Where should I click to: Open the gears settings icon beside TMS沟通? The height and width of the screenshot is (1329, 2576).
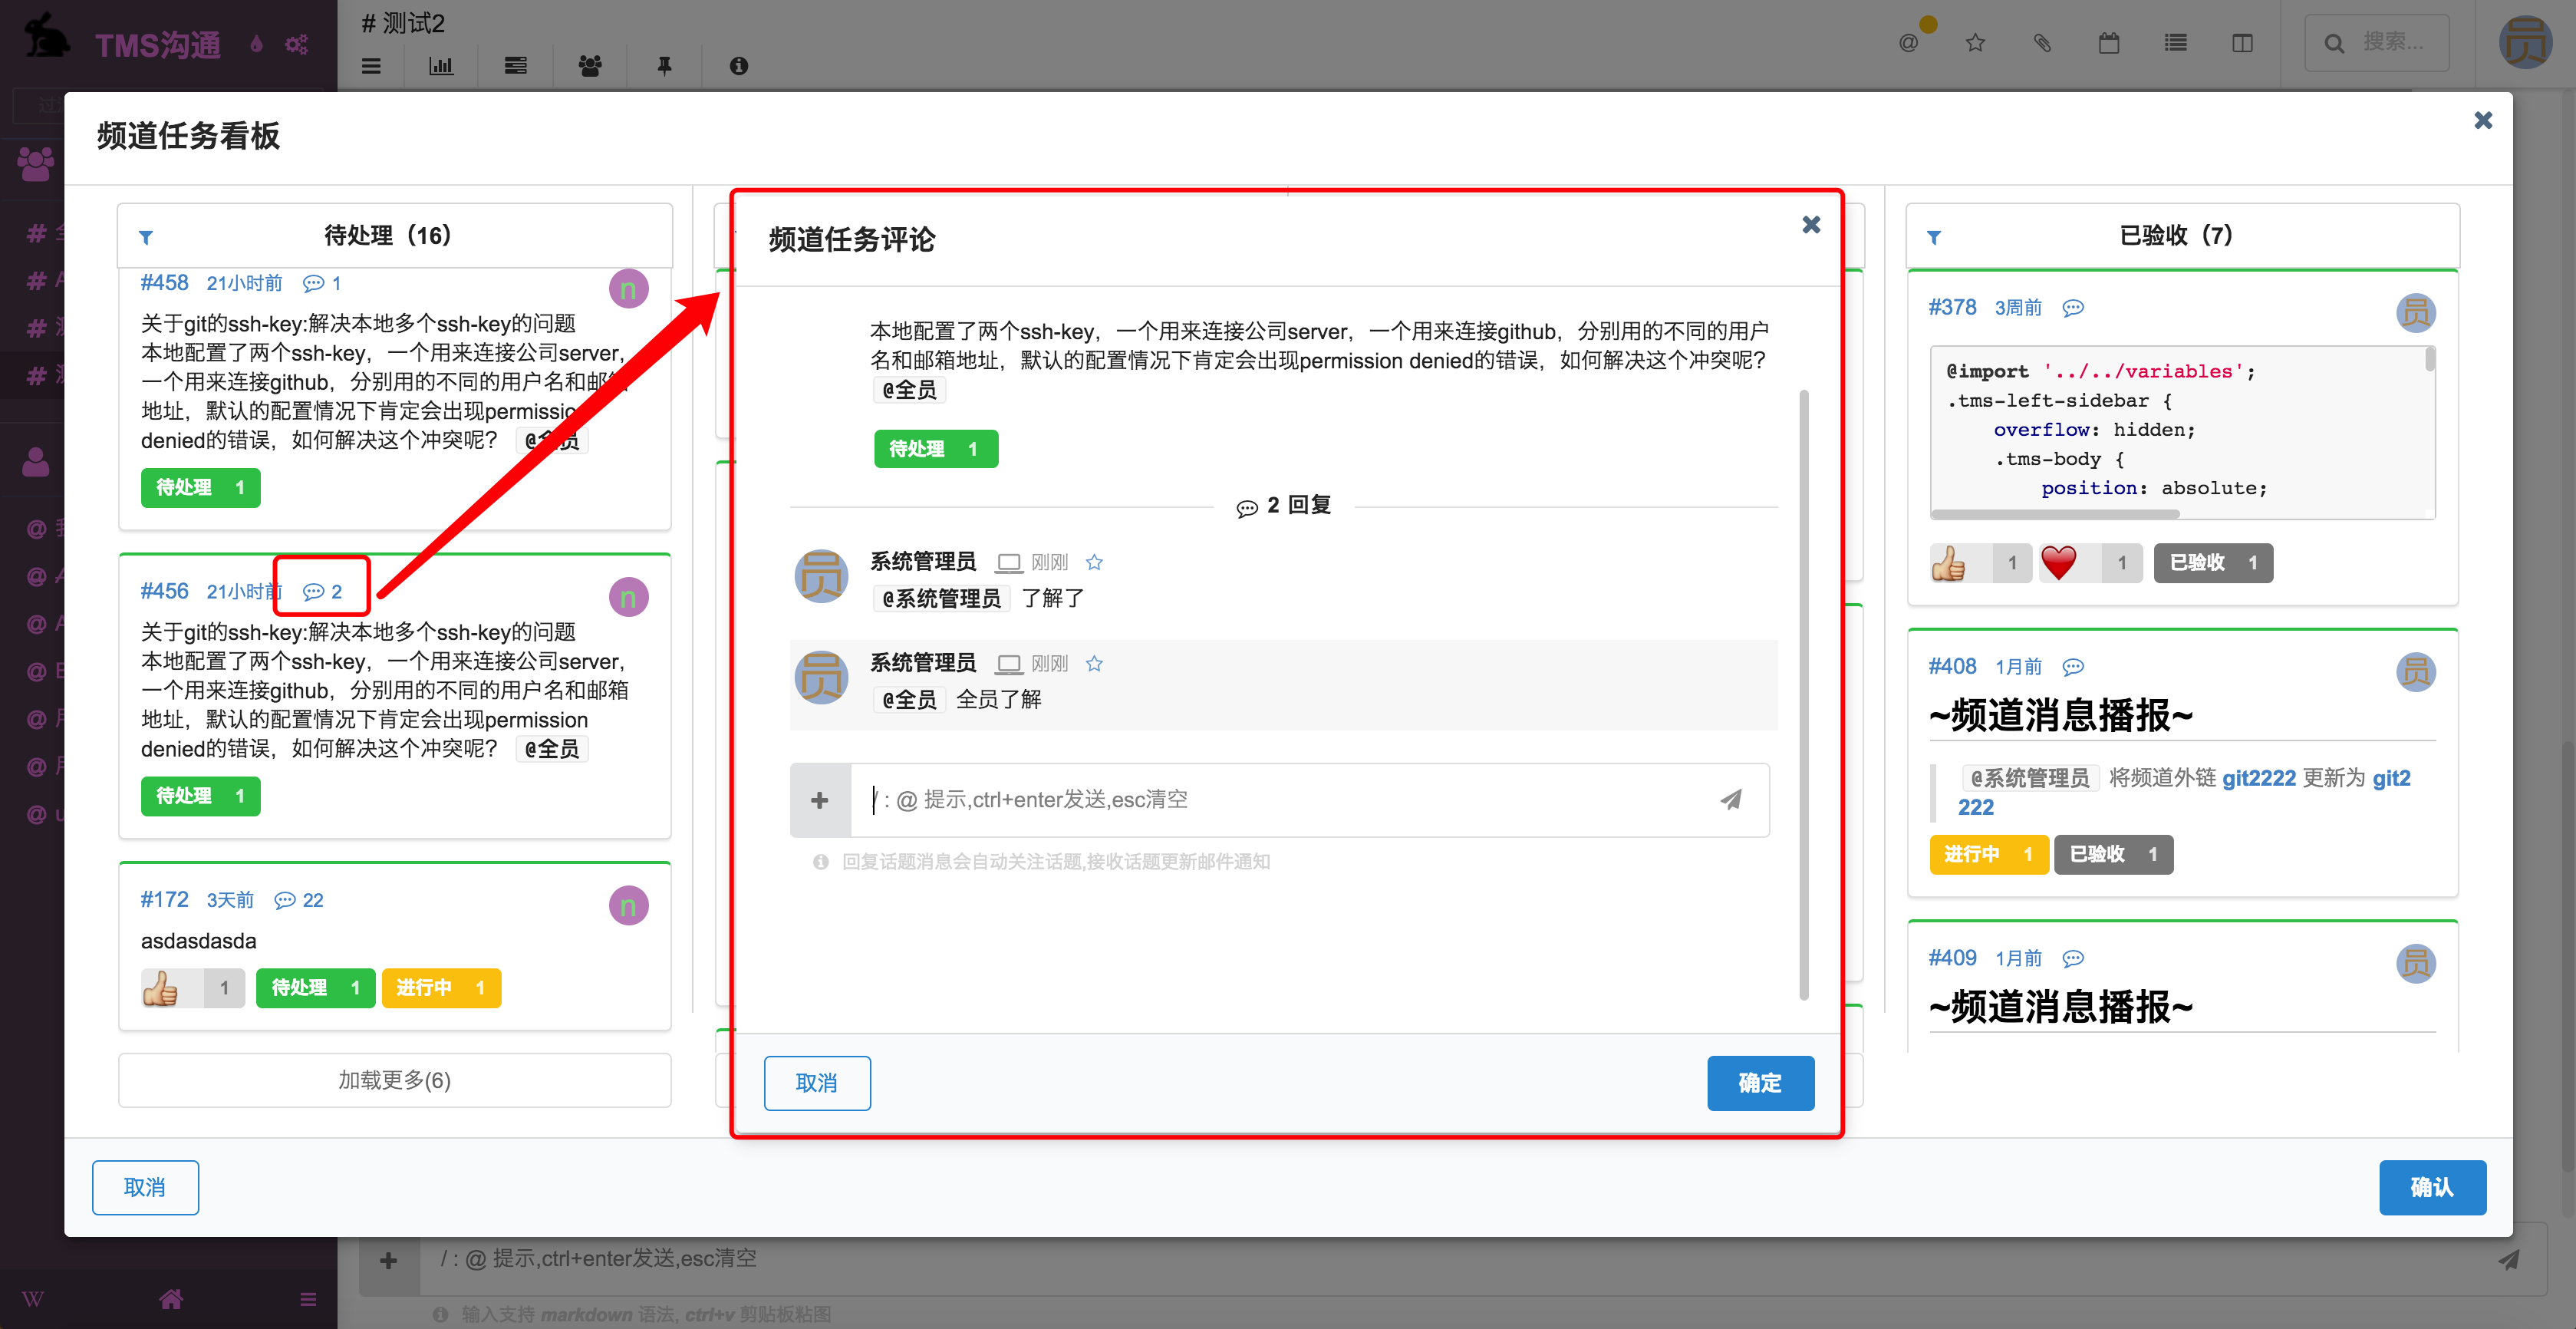(296, 44)
